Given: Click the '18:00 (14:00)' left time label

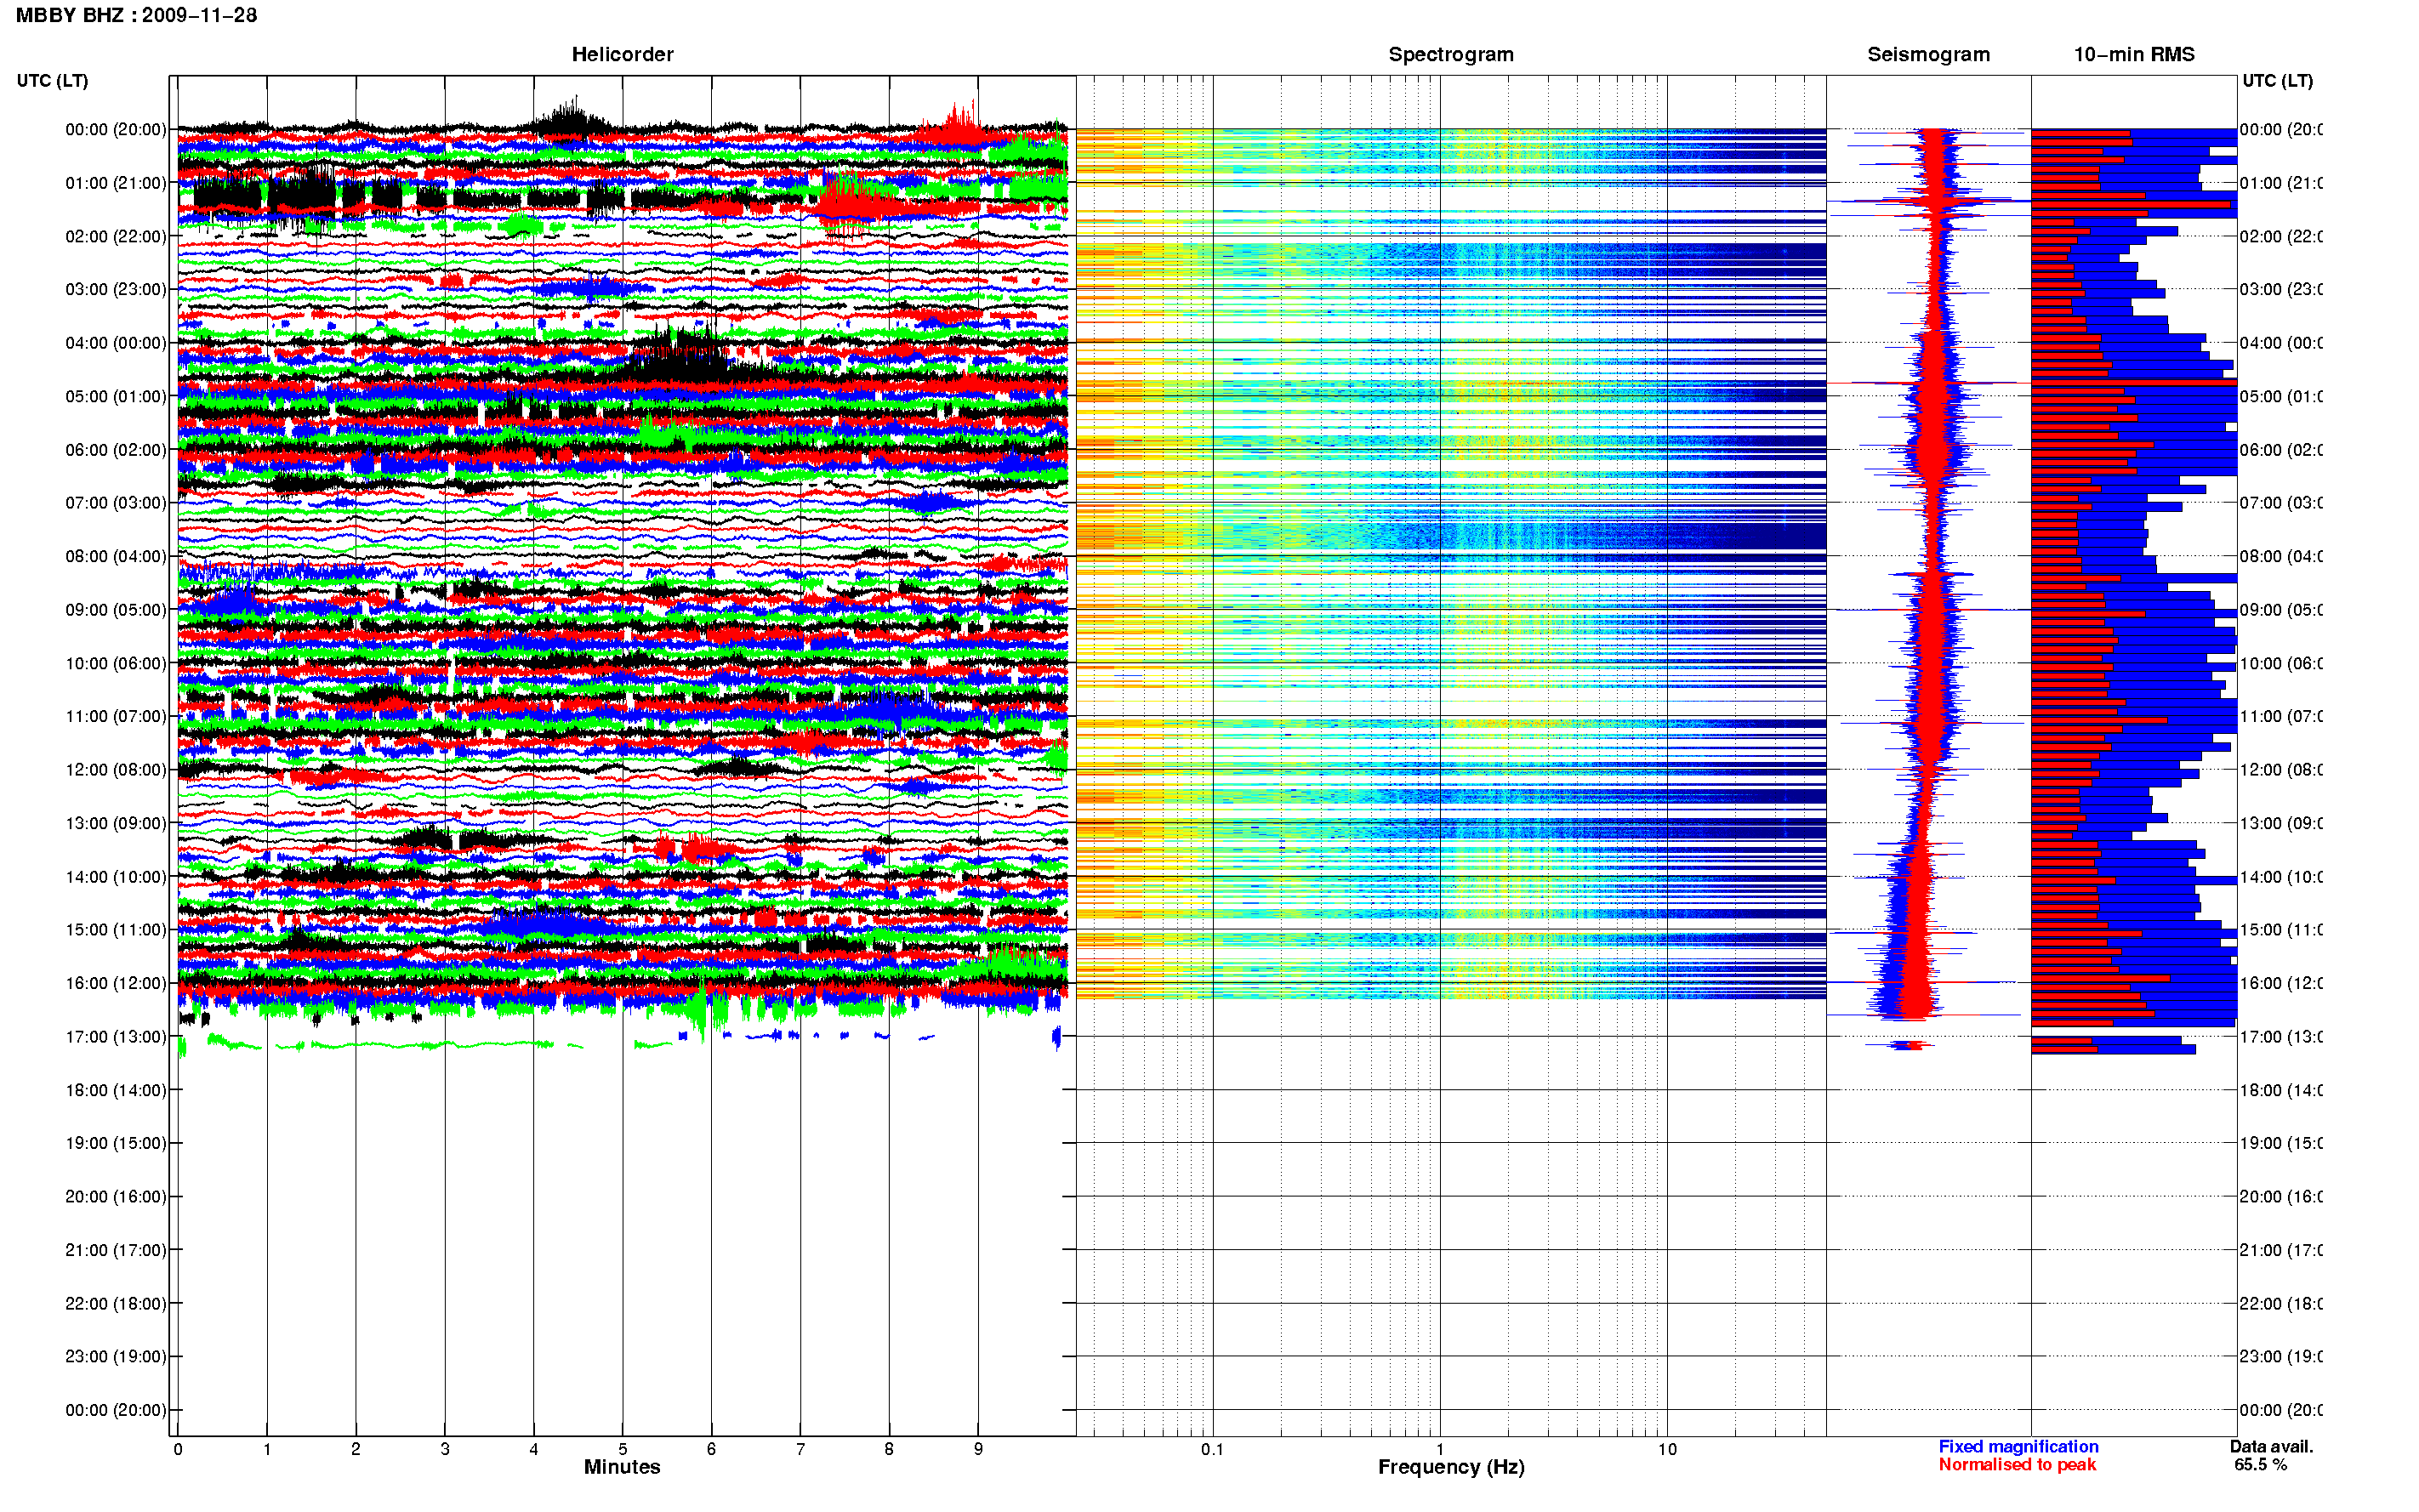Looking at the screenshot, I should 116,1091.
